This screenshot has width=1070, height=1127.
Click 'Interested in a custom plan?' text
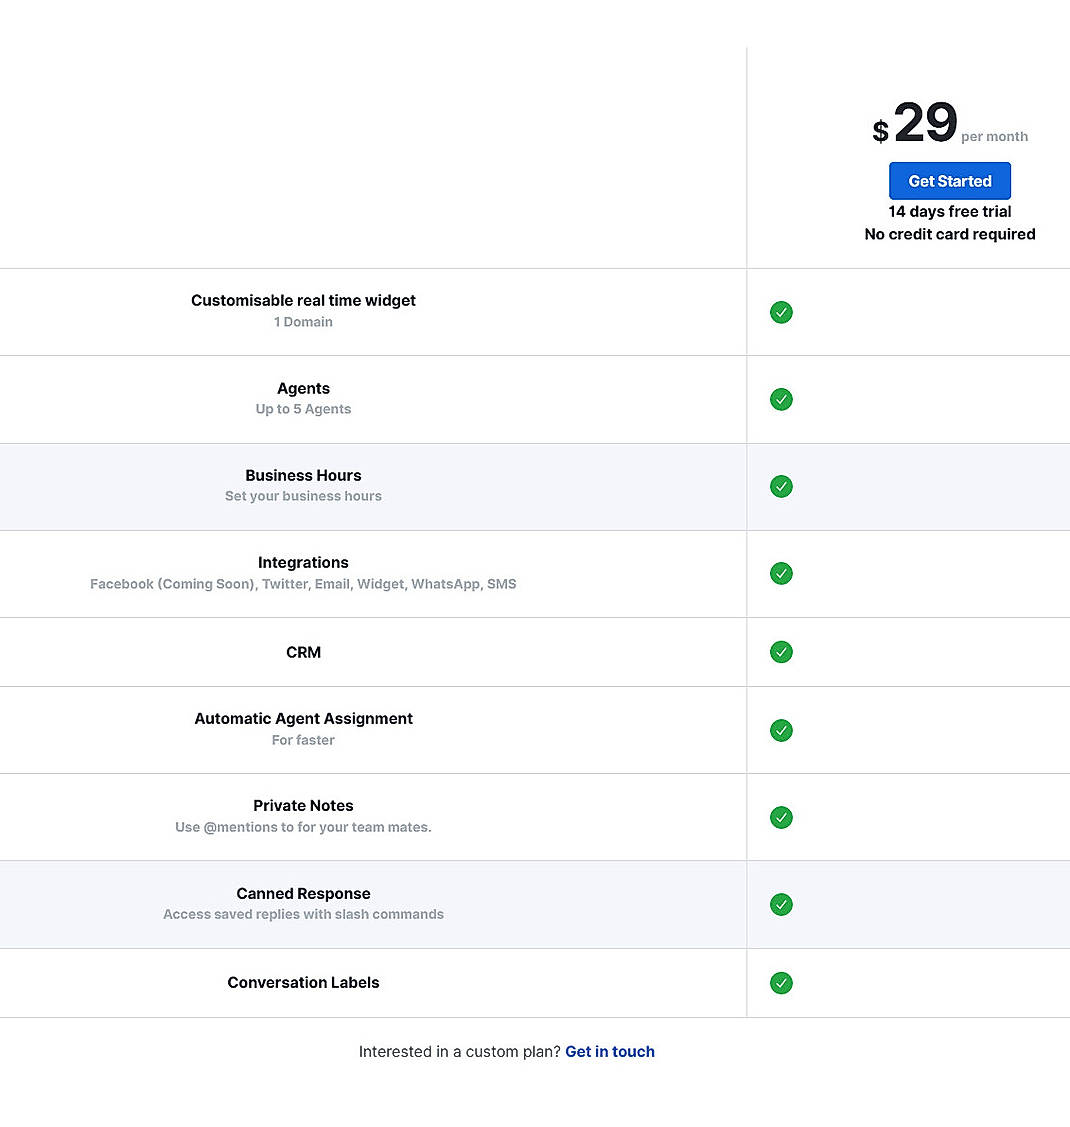click(x=459, y=1052)
